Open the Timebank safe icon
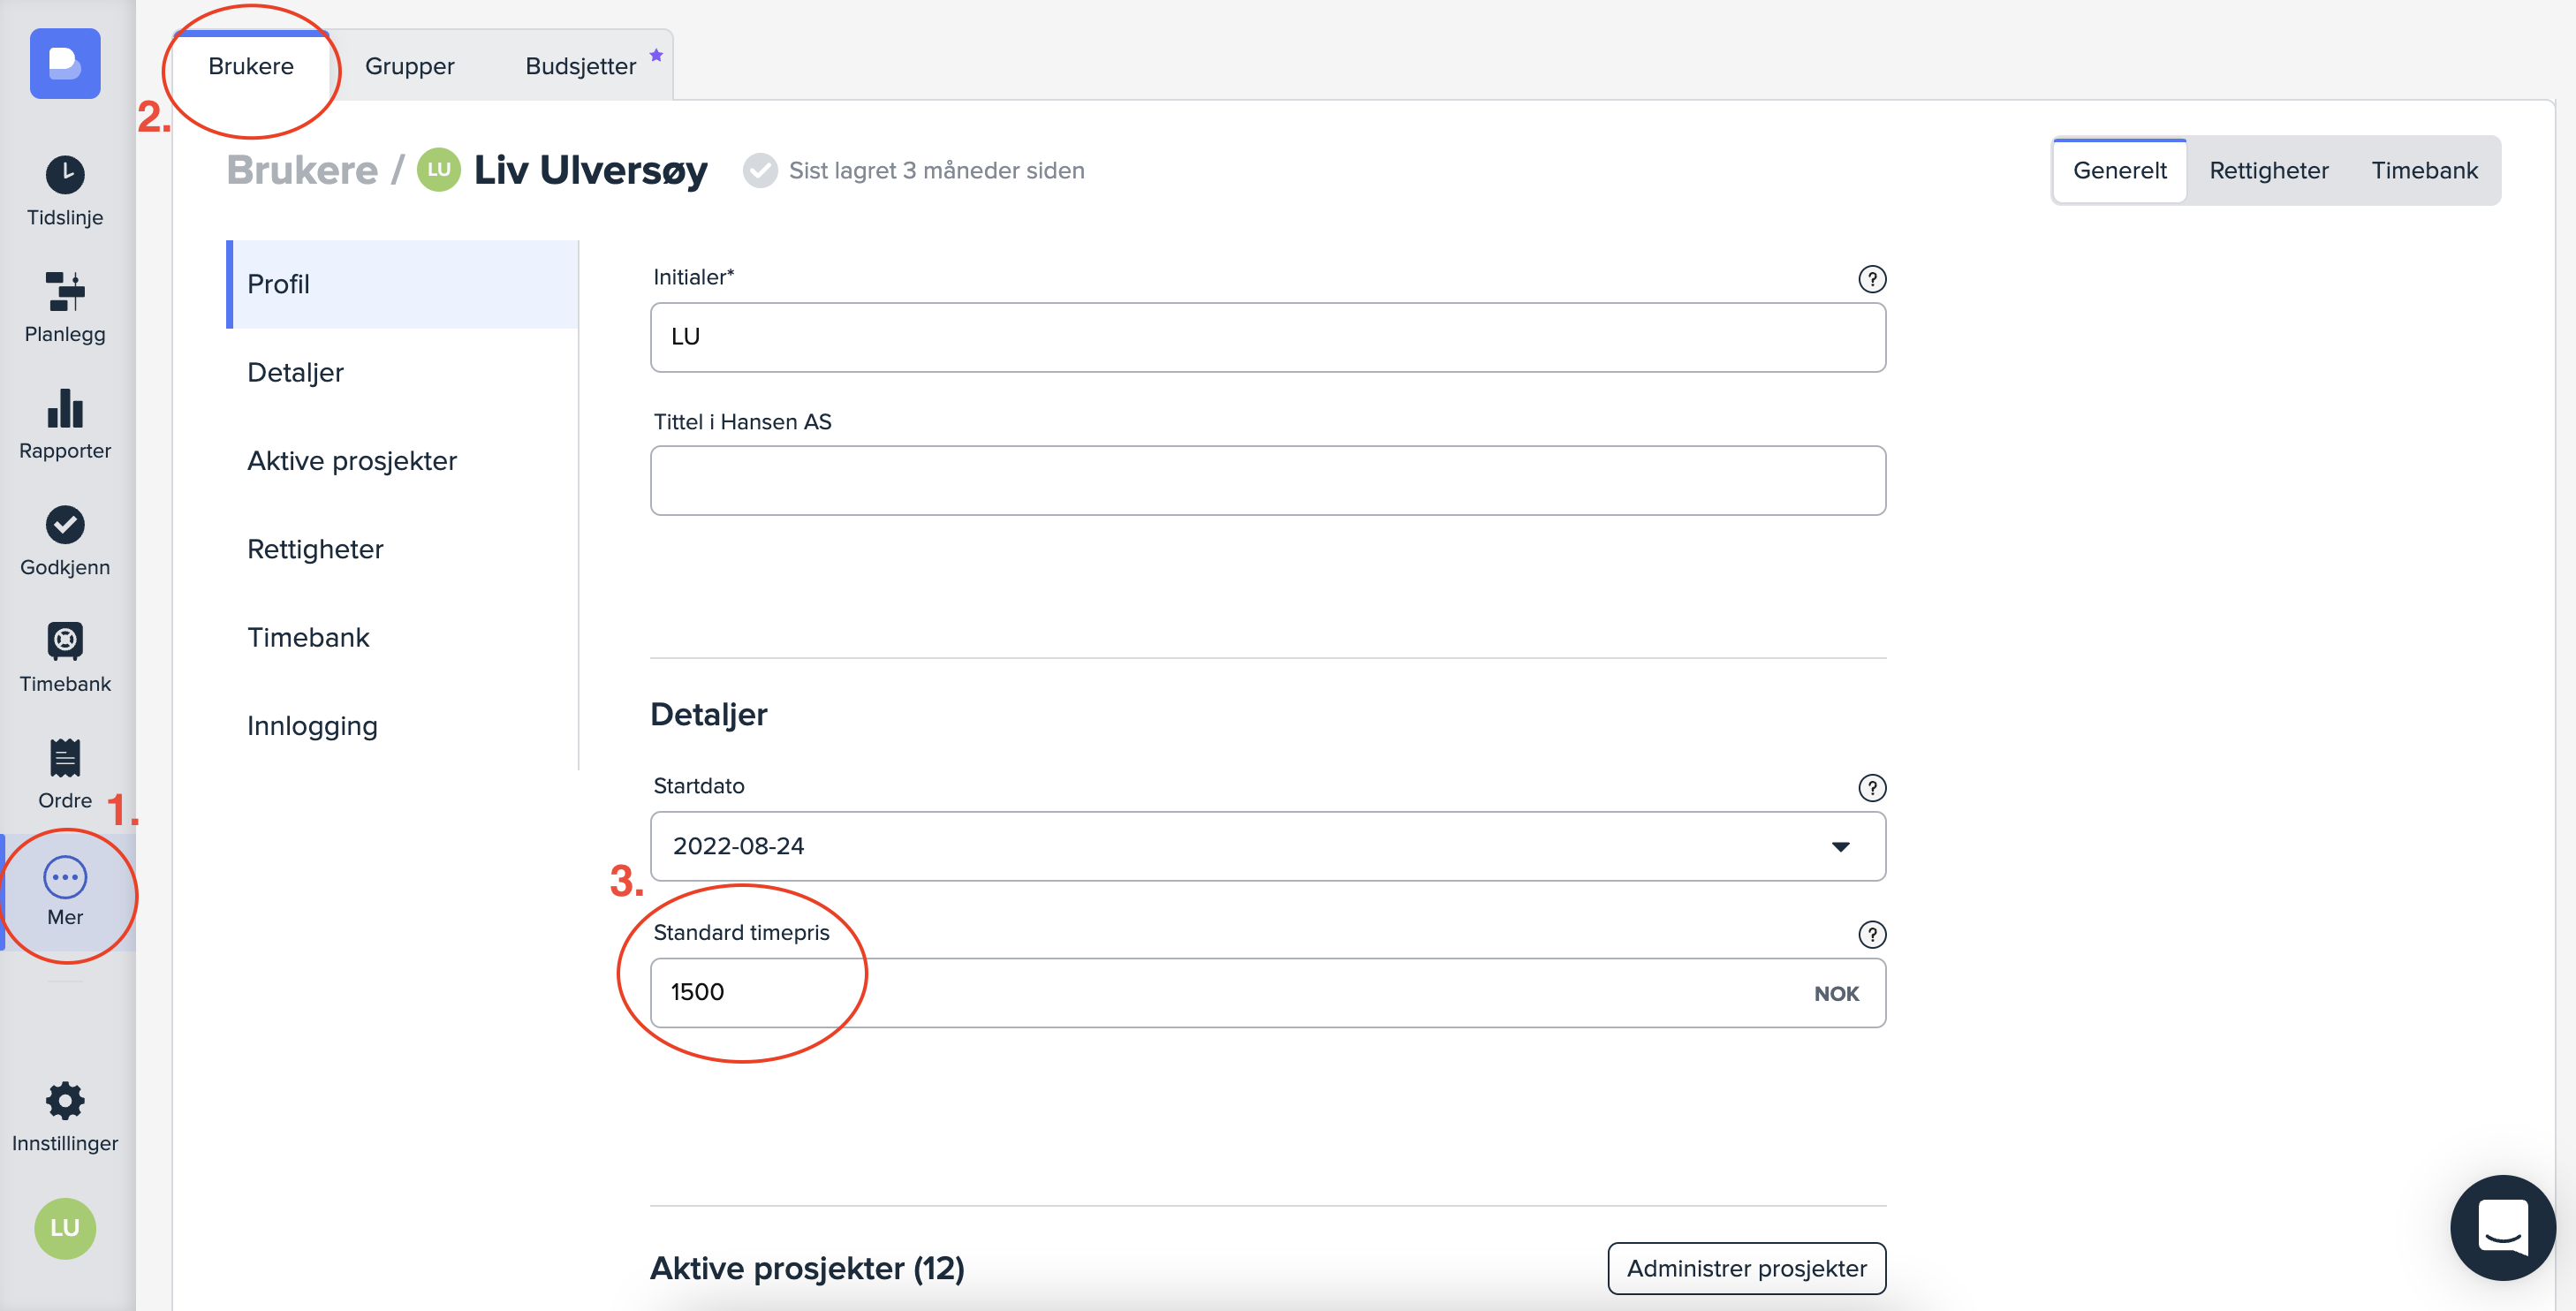The width and height of the screenshot is (2576, 1311). point(65,642)
